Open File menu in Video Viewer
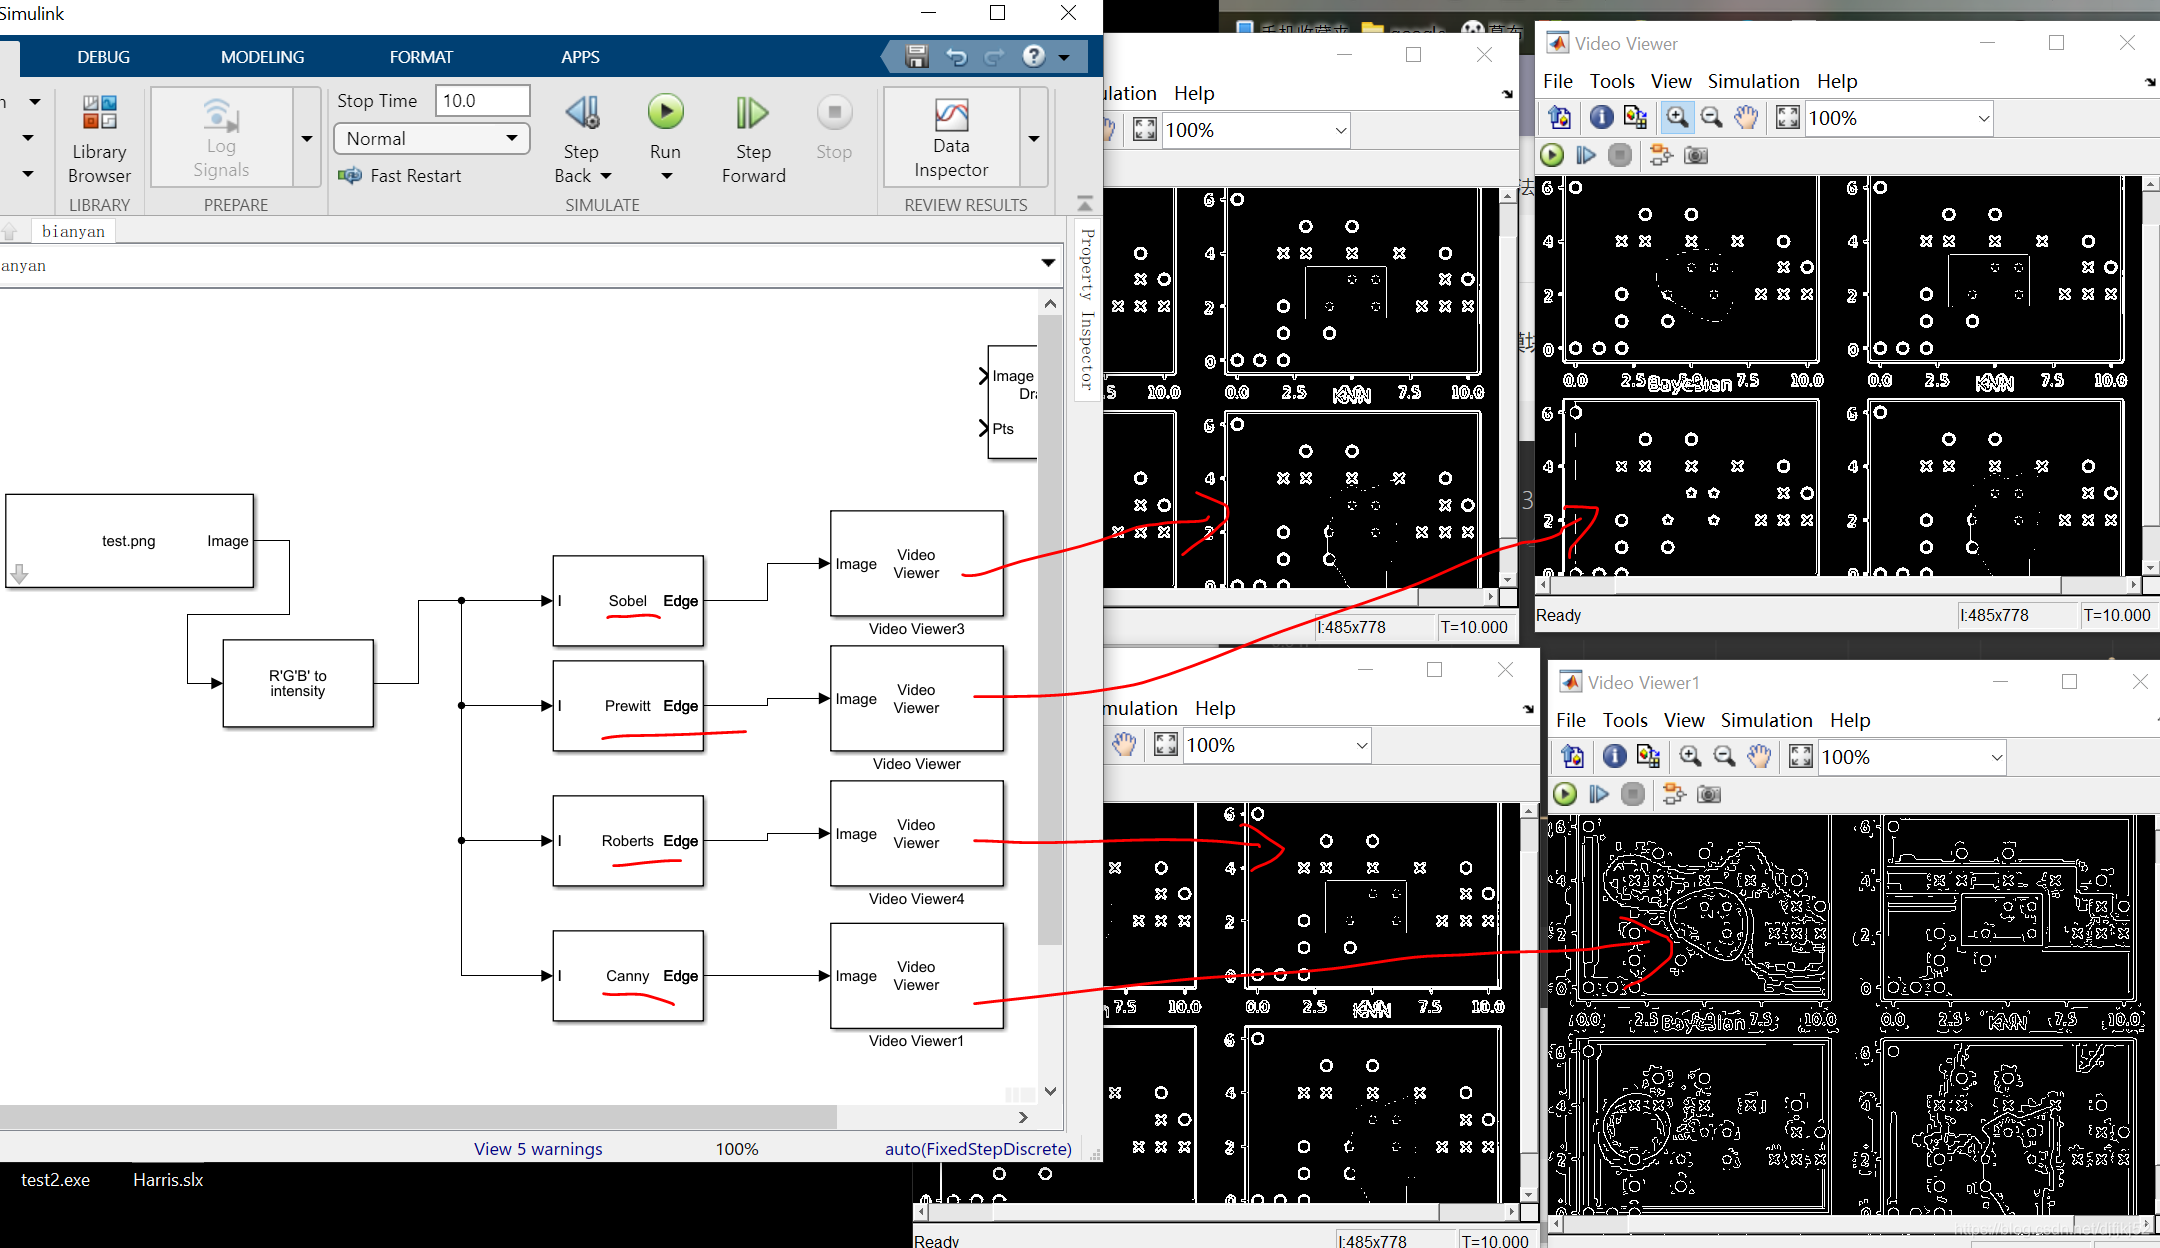This screenshot has width=2160, height=1248. point(1557,81)
